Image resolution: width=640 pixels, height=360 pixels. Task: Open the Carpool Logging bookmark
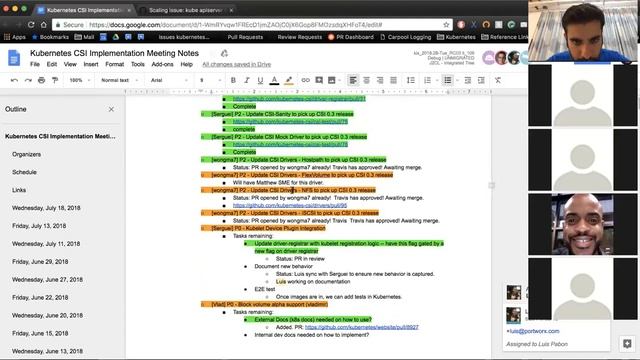(x=405, y=37)
